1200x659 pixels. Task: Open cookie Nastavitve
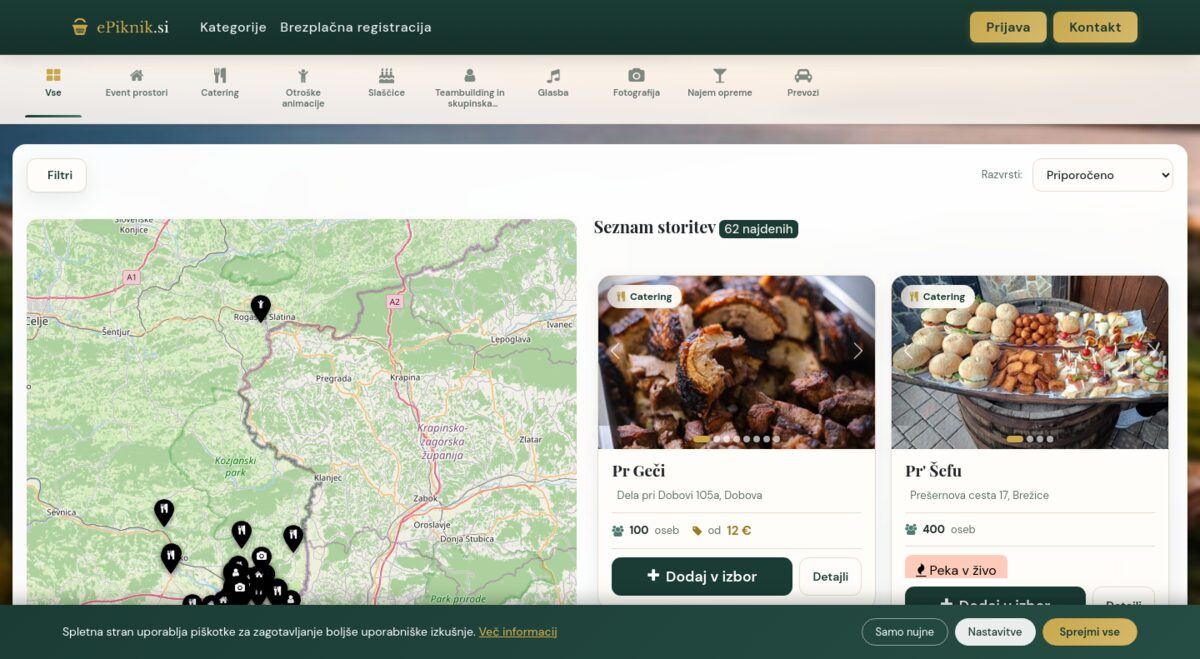(995, 632)
